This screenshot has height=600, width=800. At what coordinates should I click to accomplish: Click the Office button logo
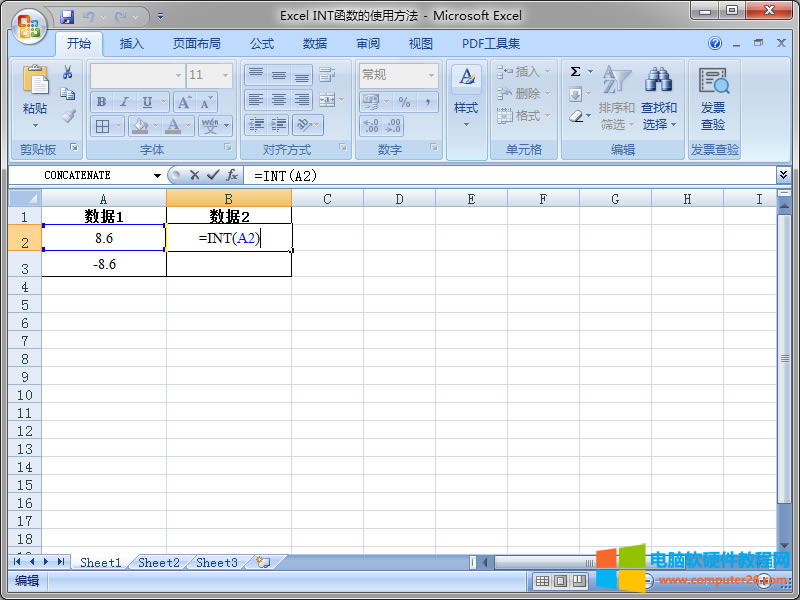[x=28, y=25]
